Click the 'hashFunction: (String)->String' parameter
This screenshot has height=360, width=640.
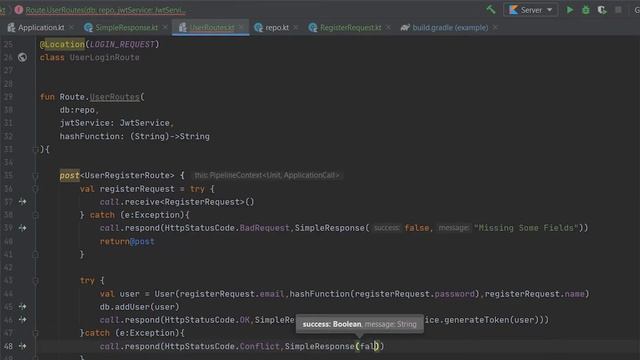(x=135, y=136)
